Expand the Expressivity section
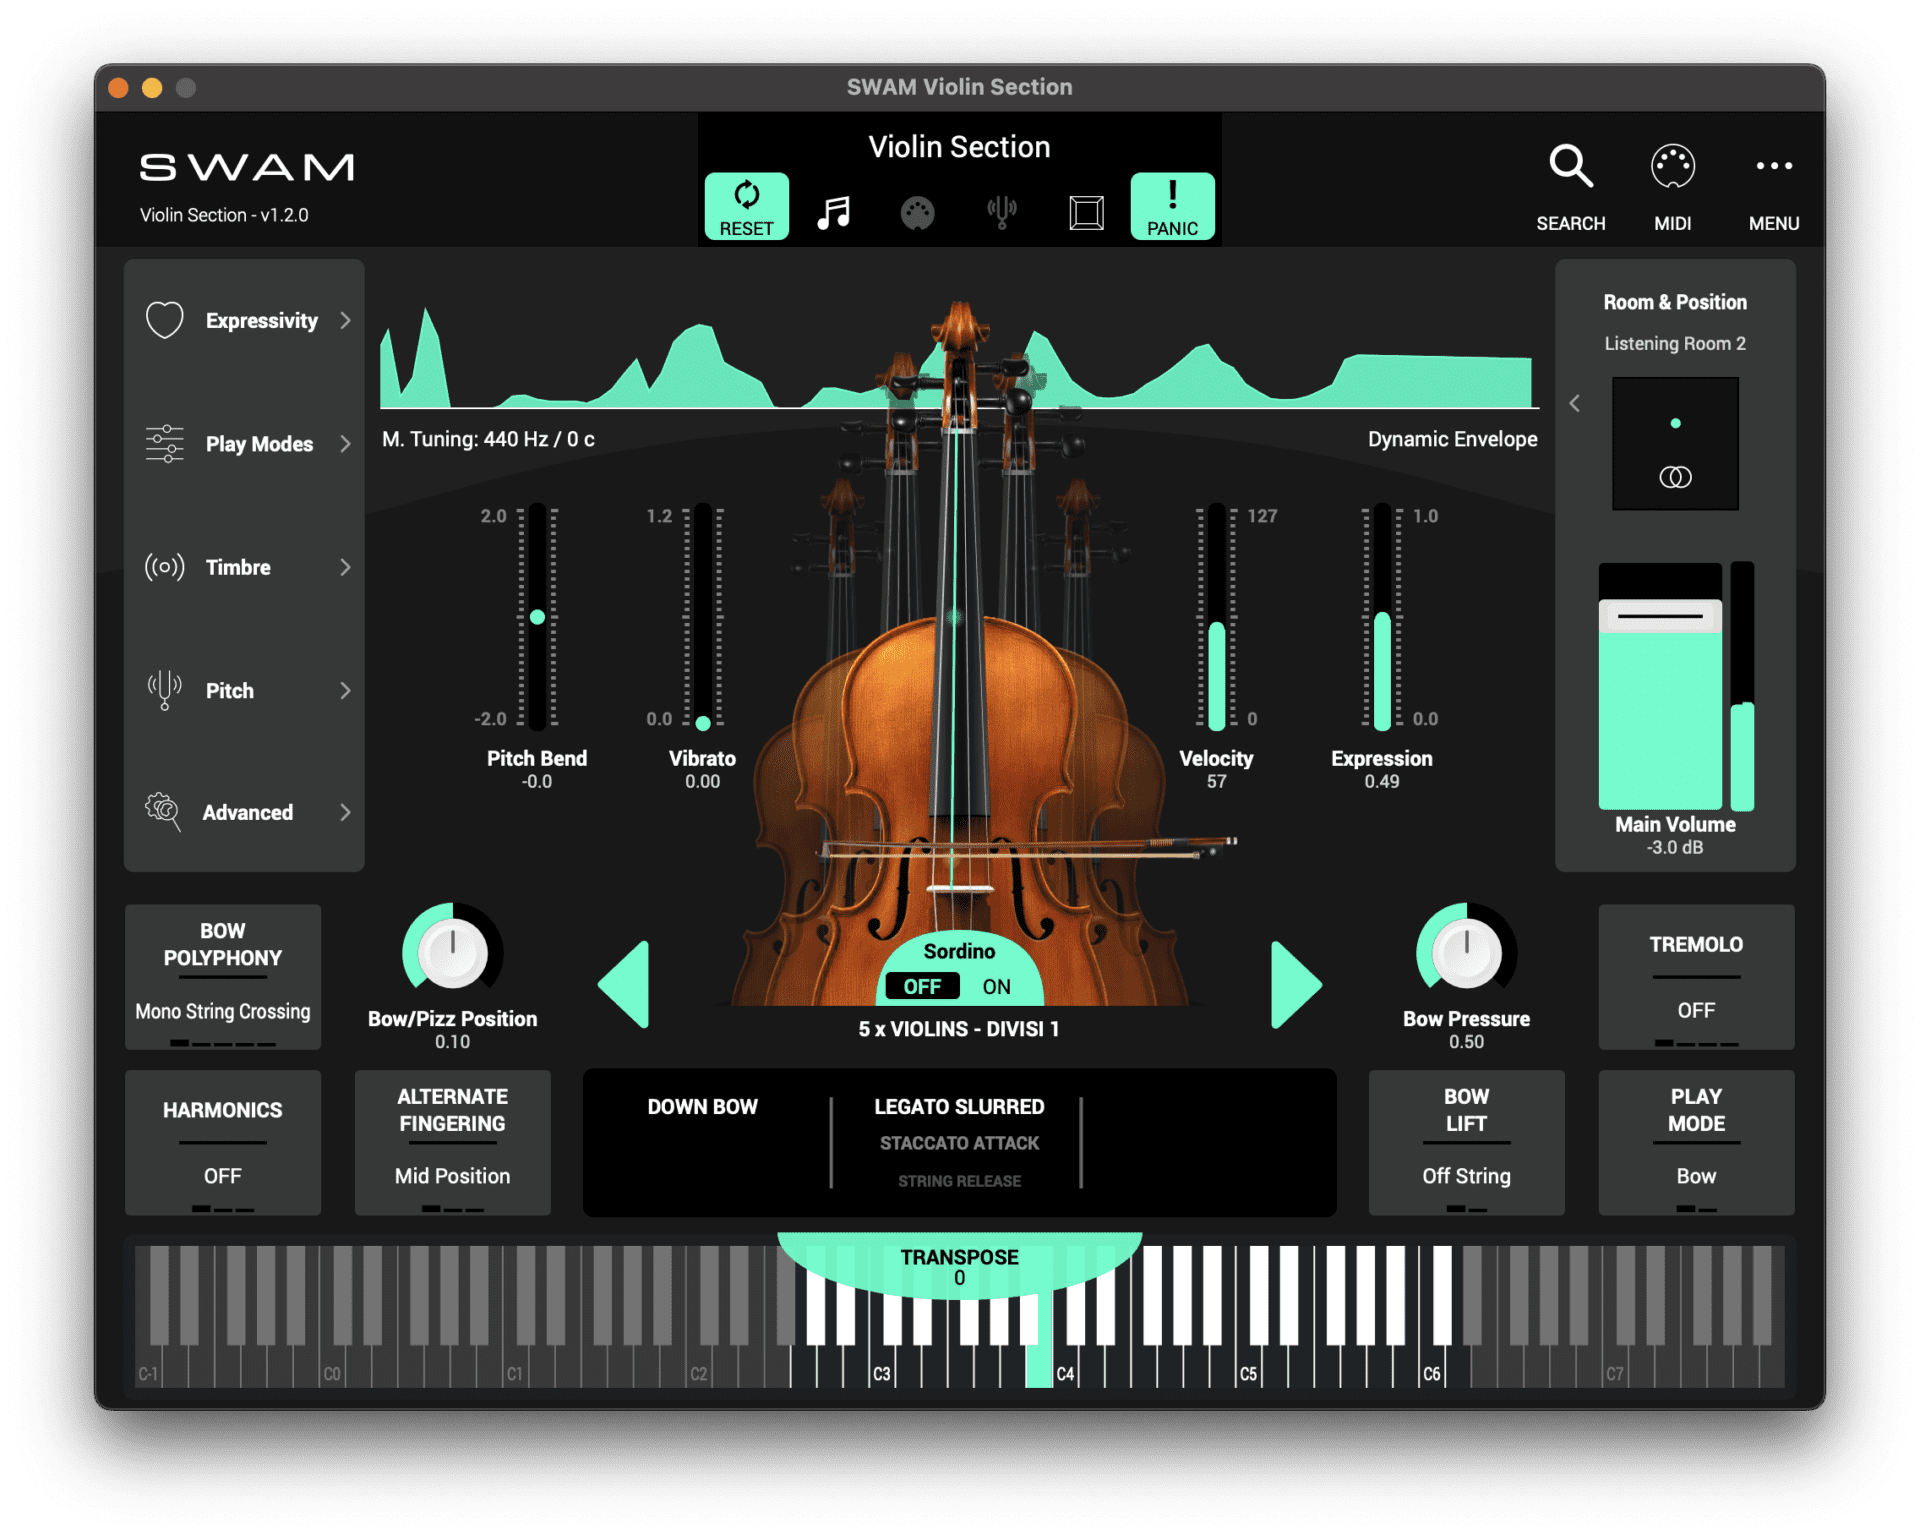 pyautogui.click(x=245, y=320)
